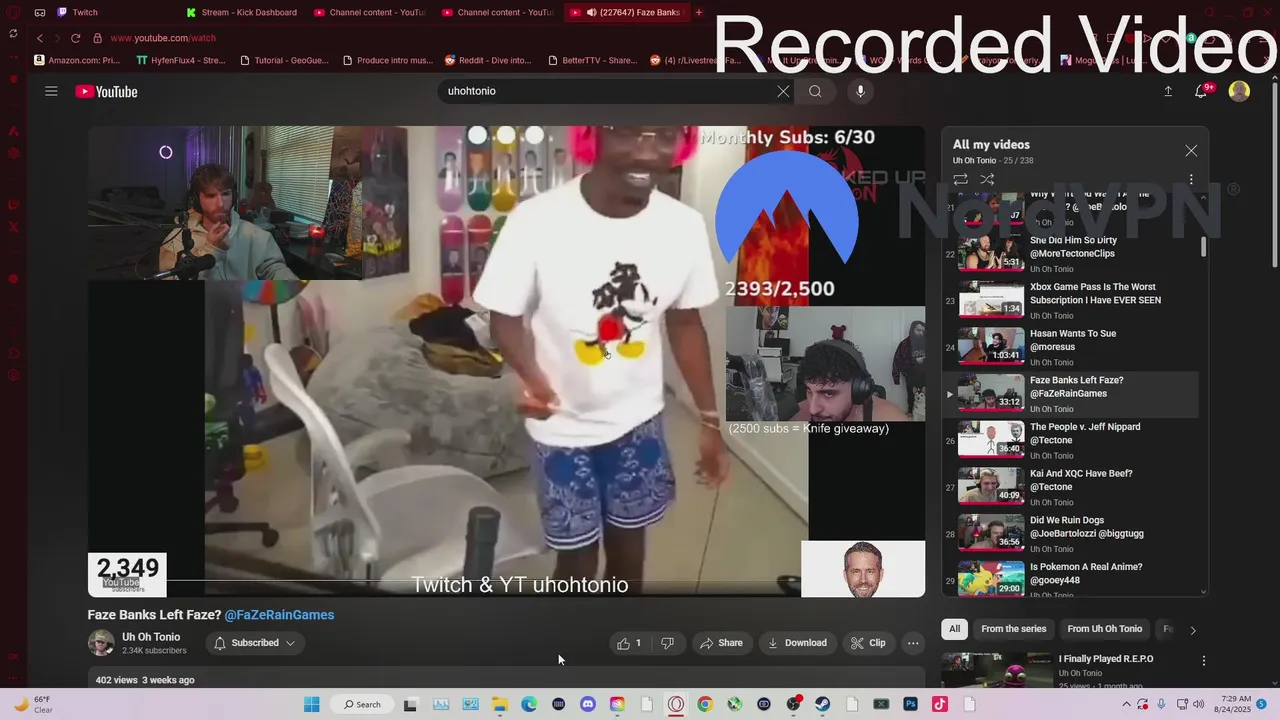The width and height of the screenshot is (1280, 720).
Task: Select the All filter chip
Action: [954, 629]
